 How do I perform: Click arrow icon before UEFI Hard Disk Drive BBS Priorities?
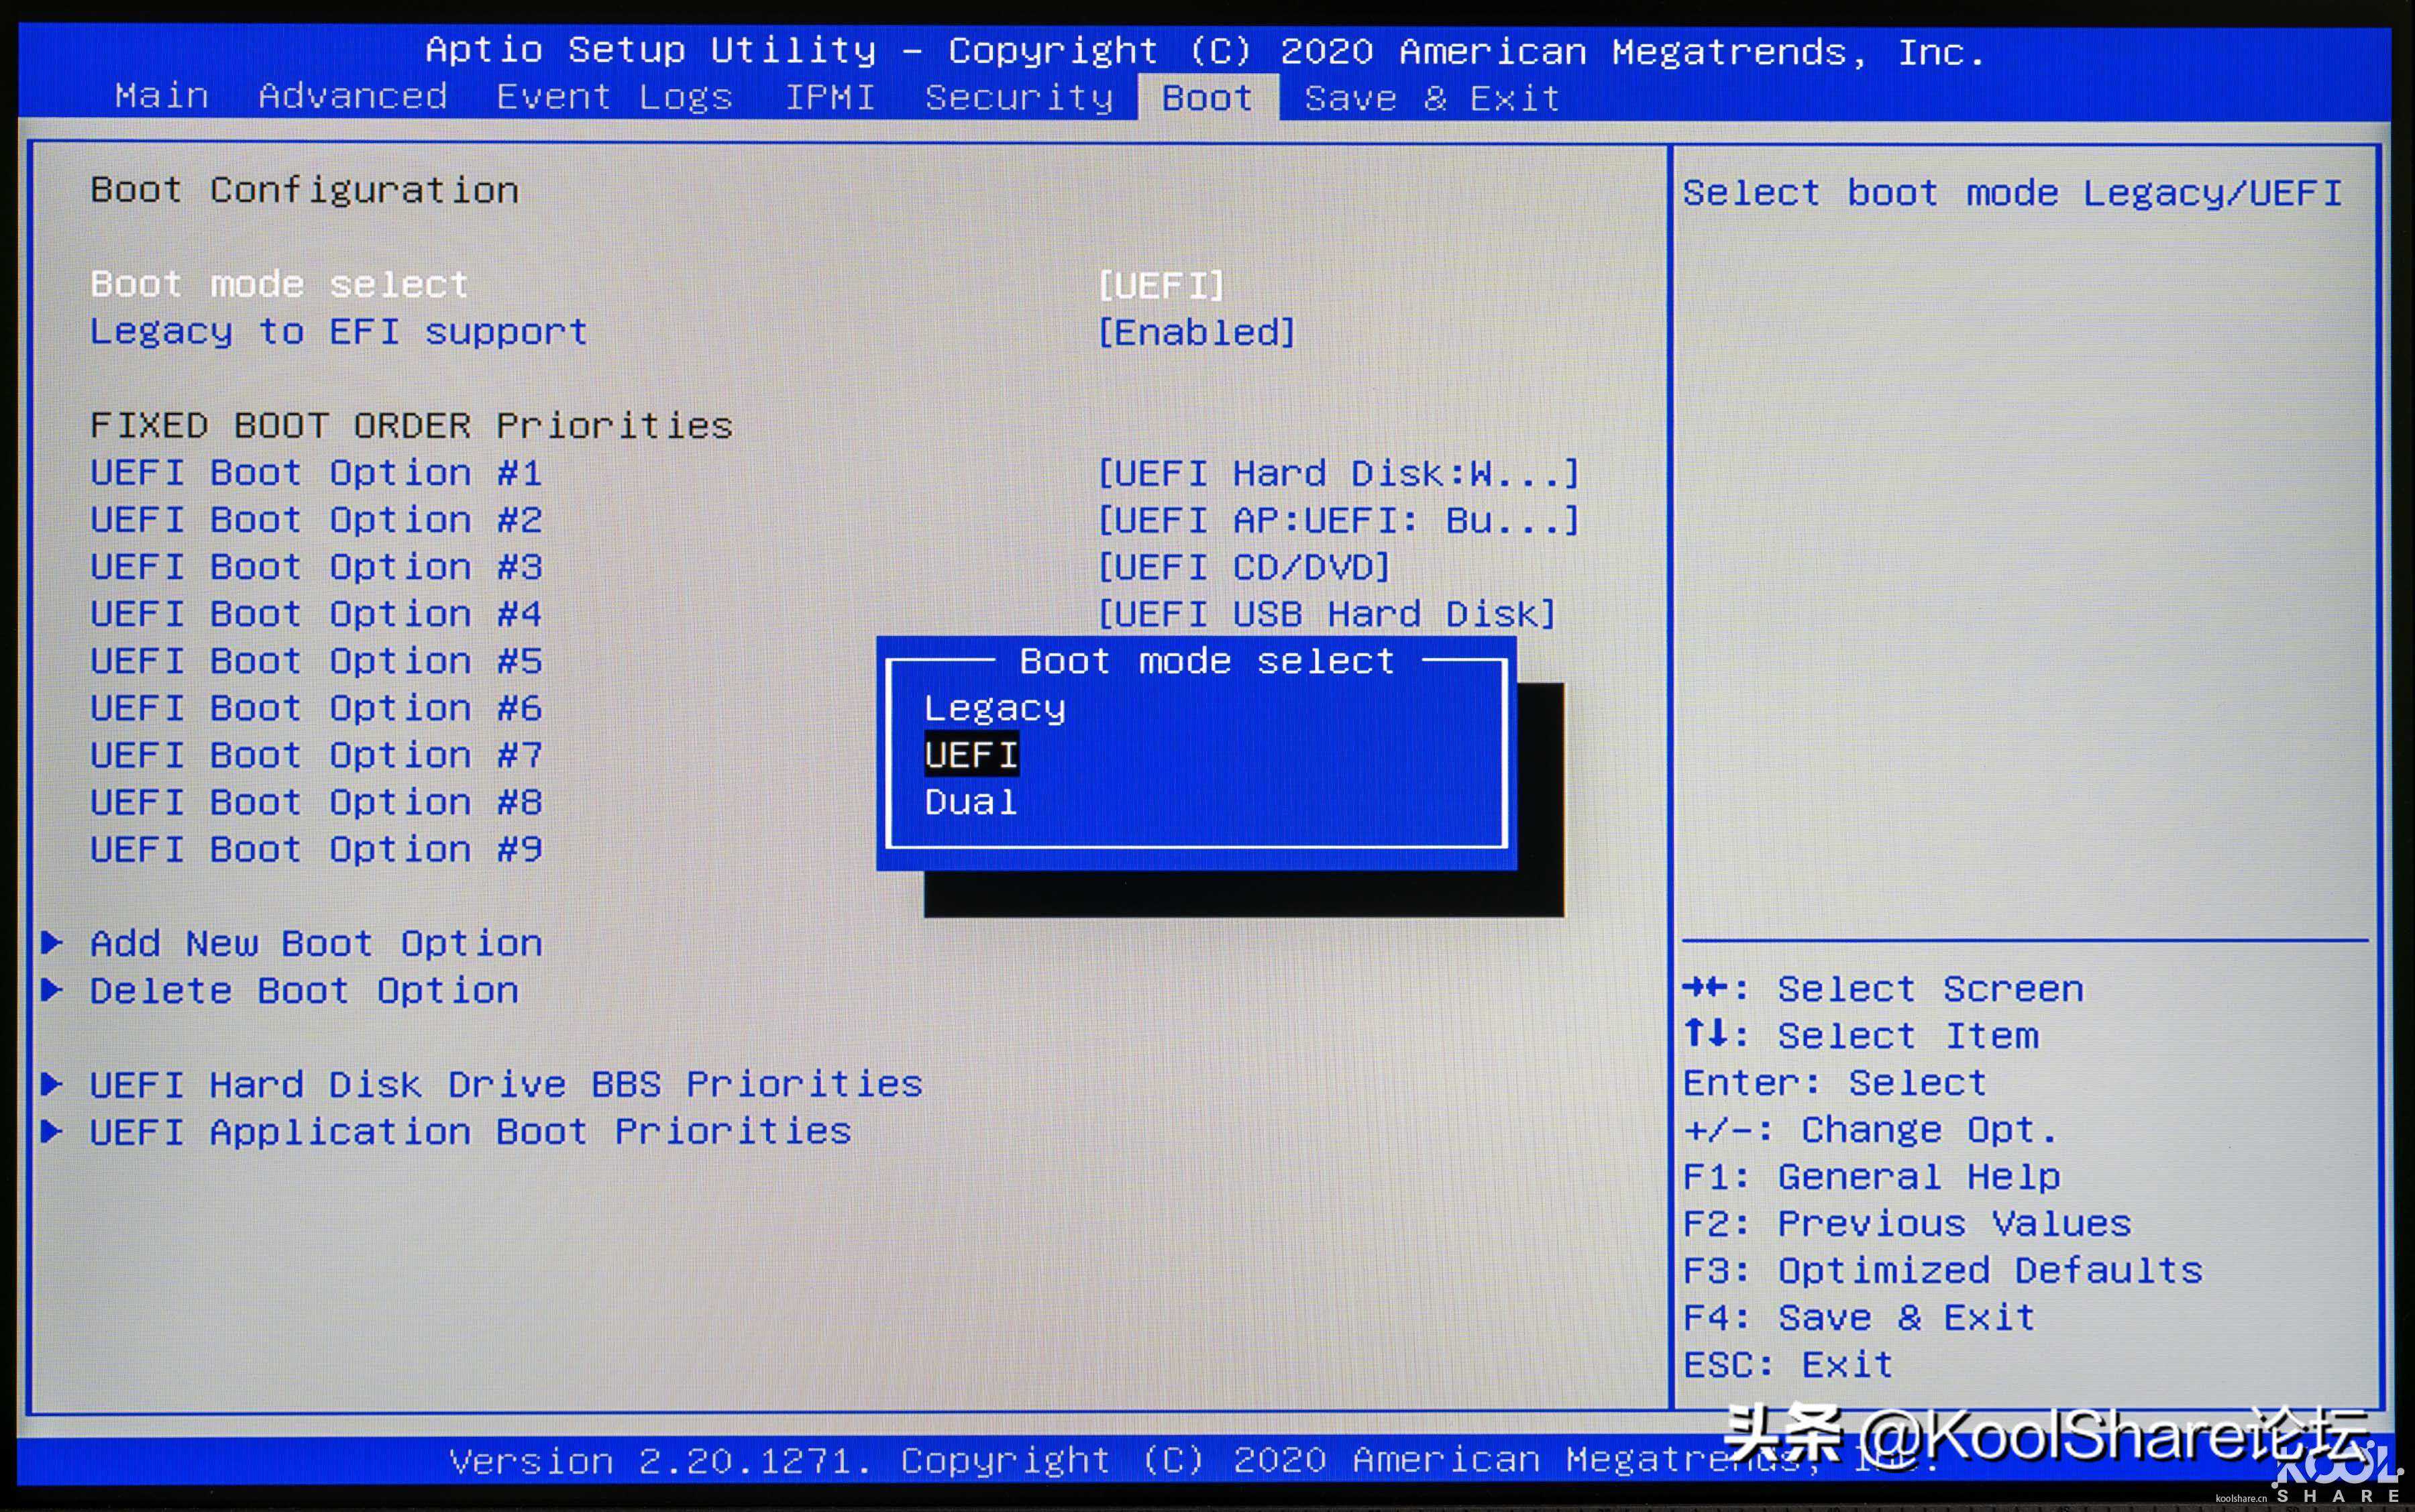tap(52, 1083)
